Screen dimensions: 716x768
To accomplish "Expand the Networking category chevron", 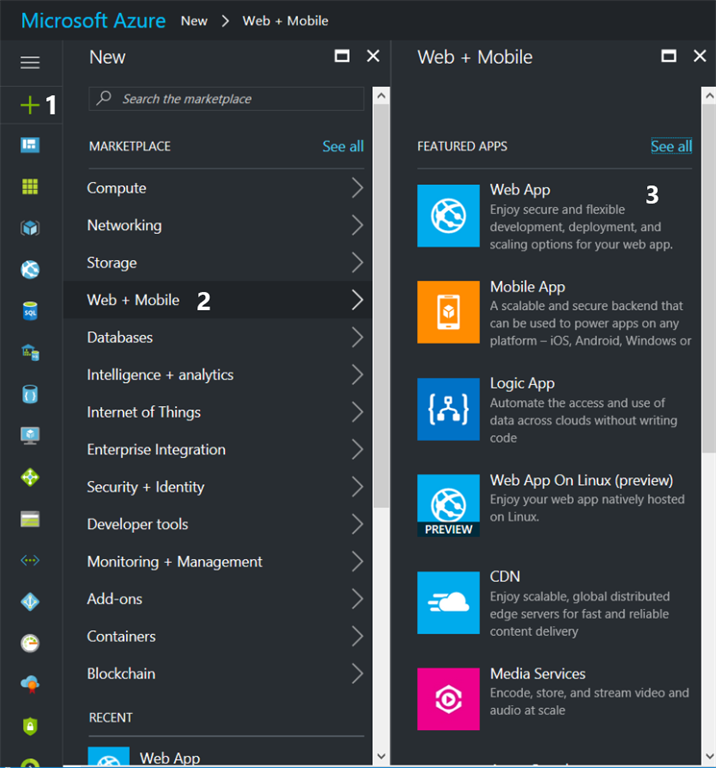I will click(x=358, y=225).
